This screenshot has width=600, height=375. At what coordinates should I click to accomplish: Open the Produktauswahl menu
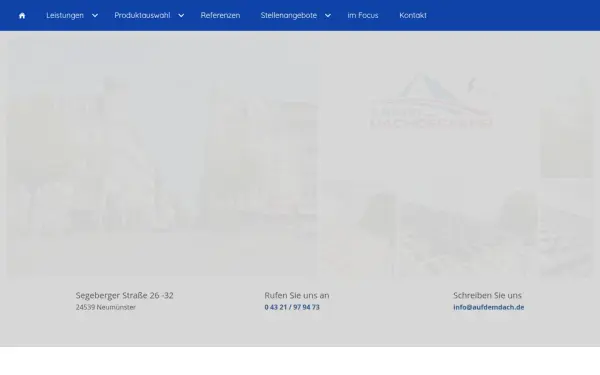tap(142, 15)
